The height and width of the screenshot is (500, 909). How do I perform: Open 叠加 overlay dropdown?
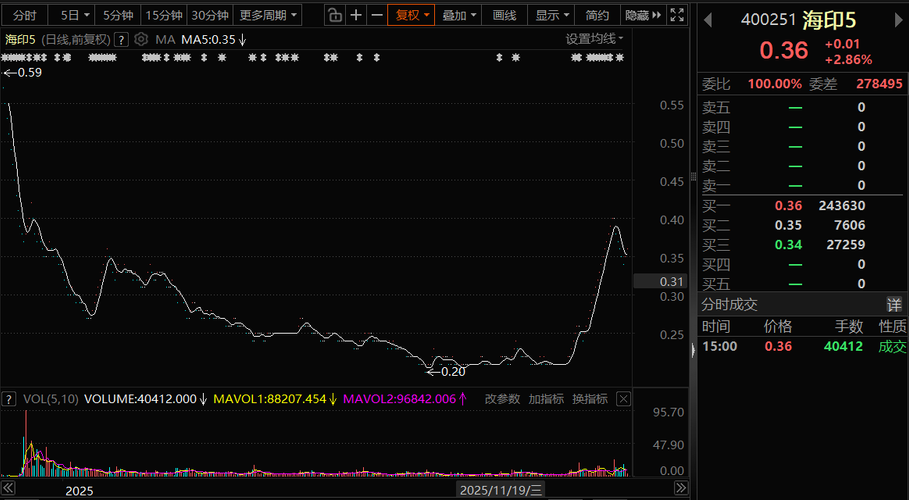pos(459,15)
